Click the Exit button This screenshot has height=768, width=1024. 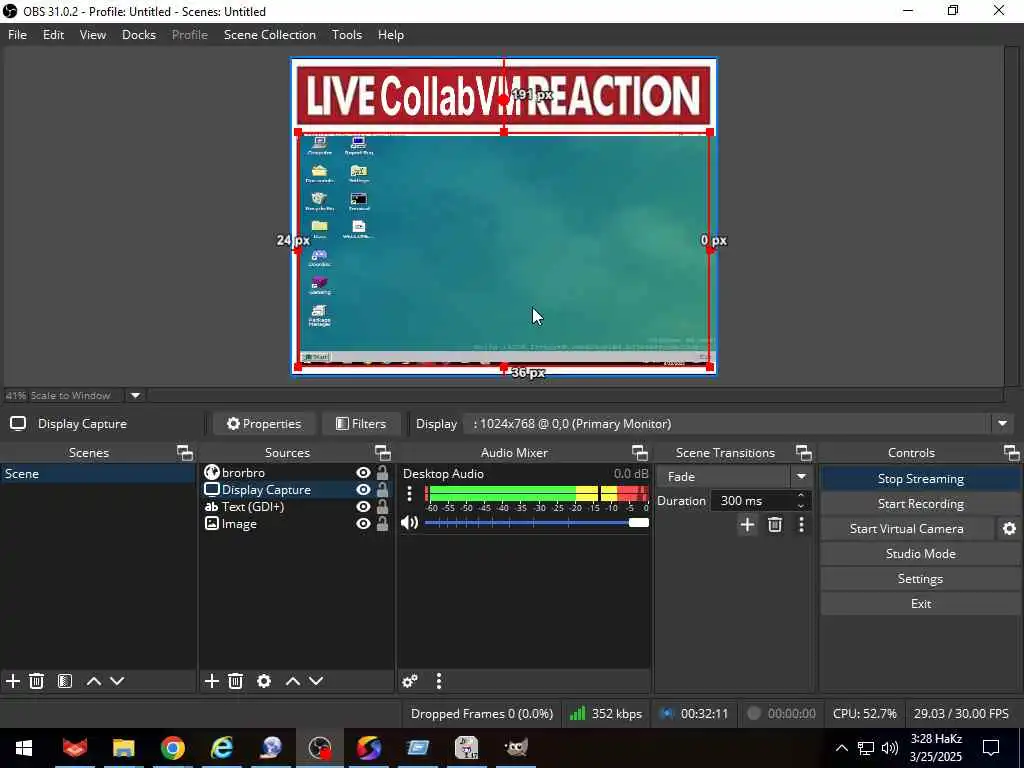[x=920, y=603]
